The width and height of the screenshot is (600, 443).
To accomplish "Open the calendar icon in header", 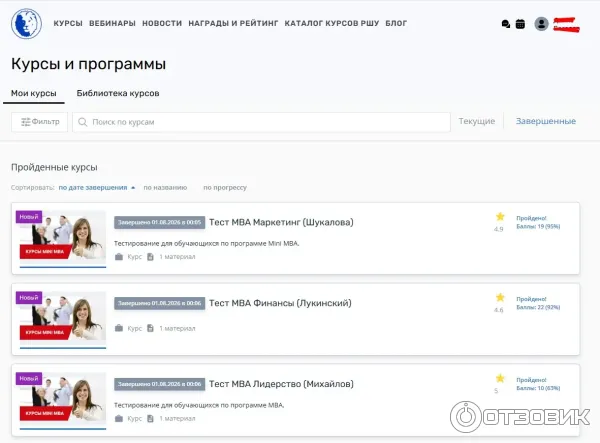I will point(520,24).
